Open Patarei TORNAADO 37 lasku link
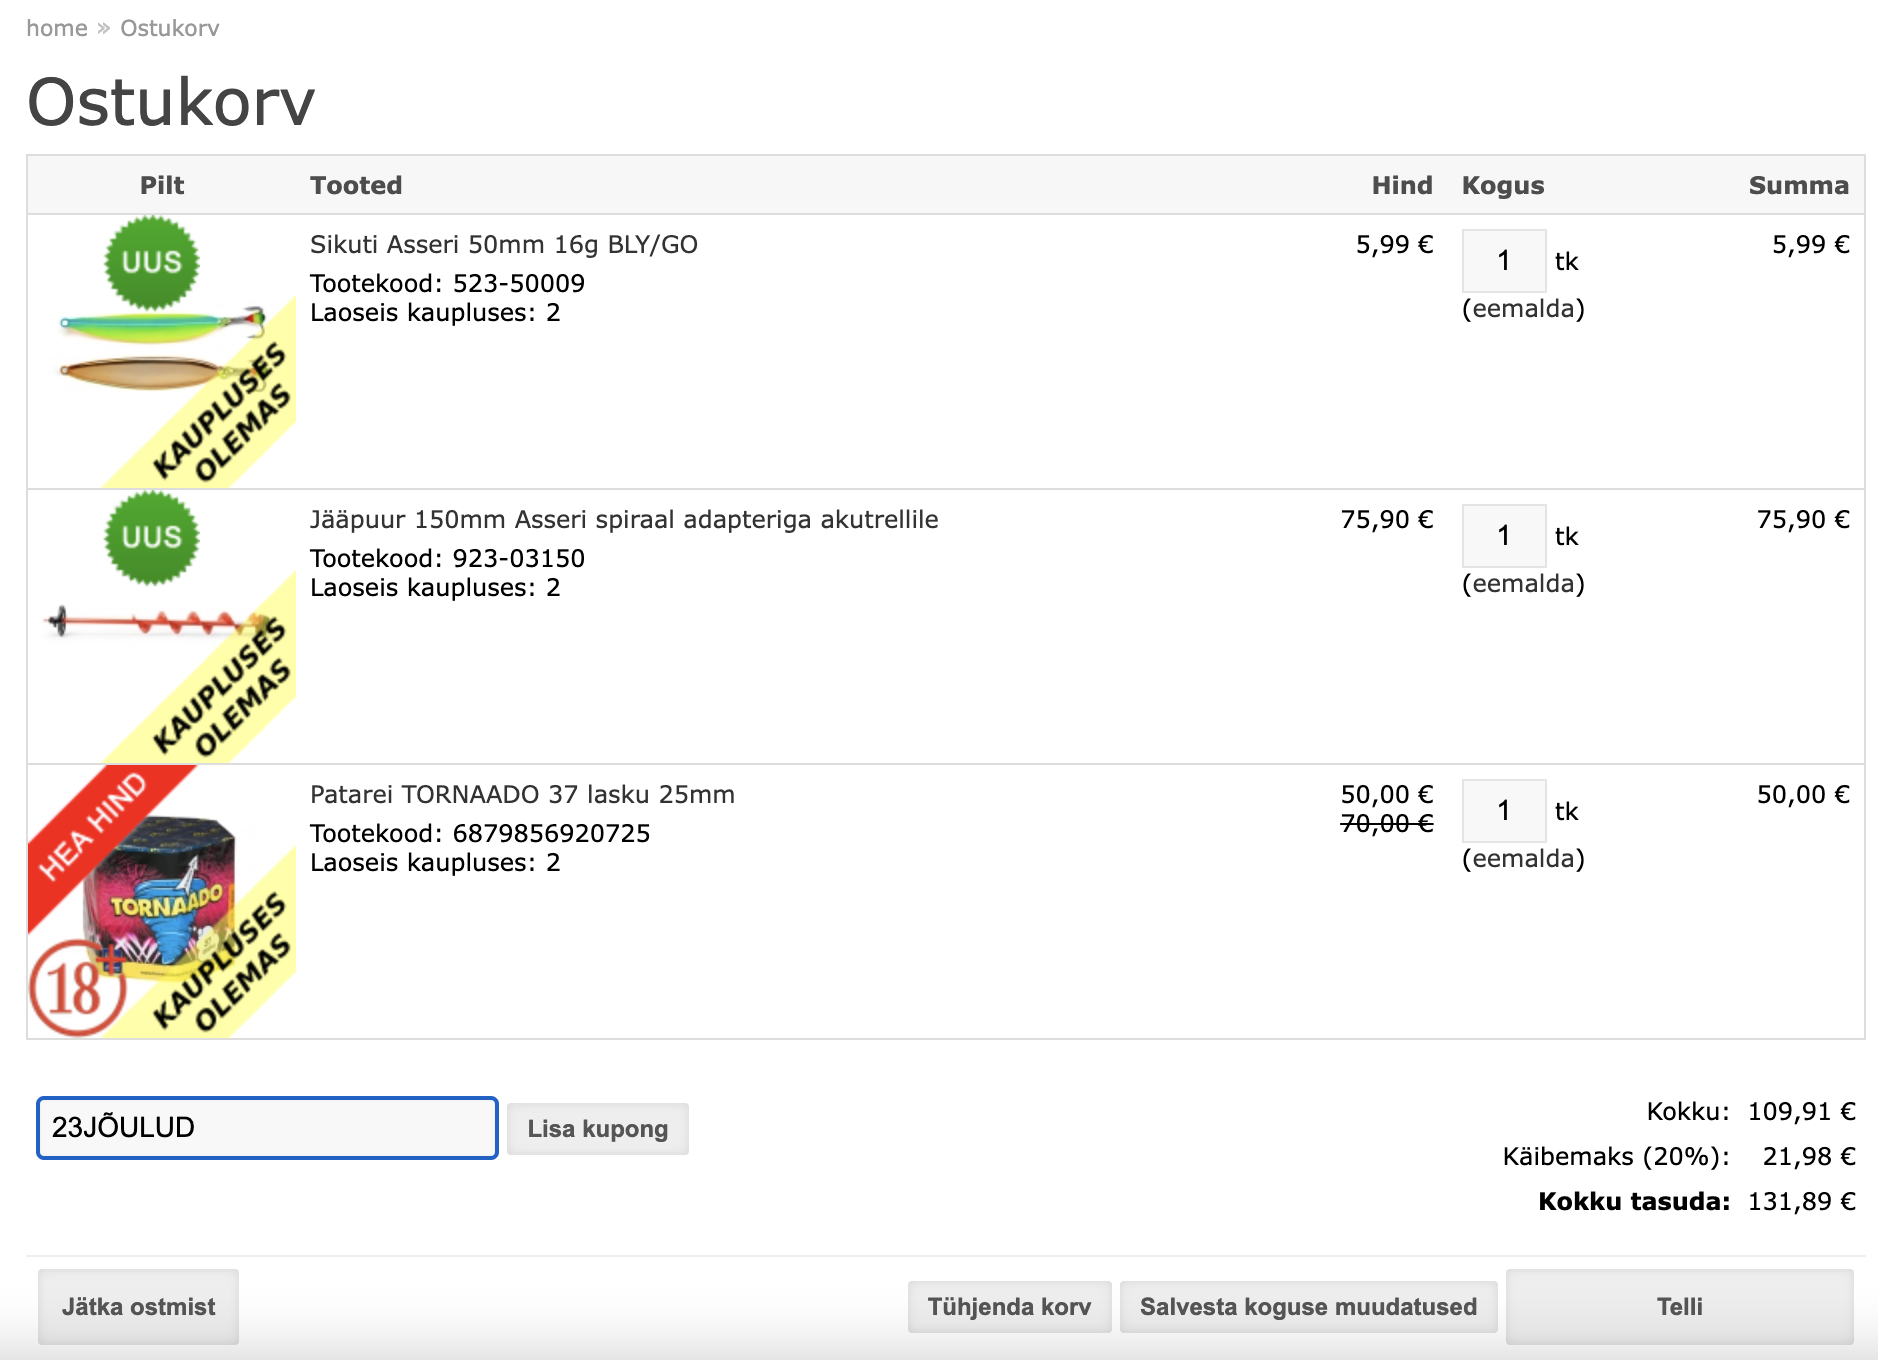1878x1360 pixels. pyautogui.click(x=521, y=795)
